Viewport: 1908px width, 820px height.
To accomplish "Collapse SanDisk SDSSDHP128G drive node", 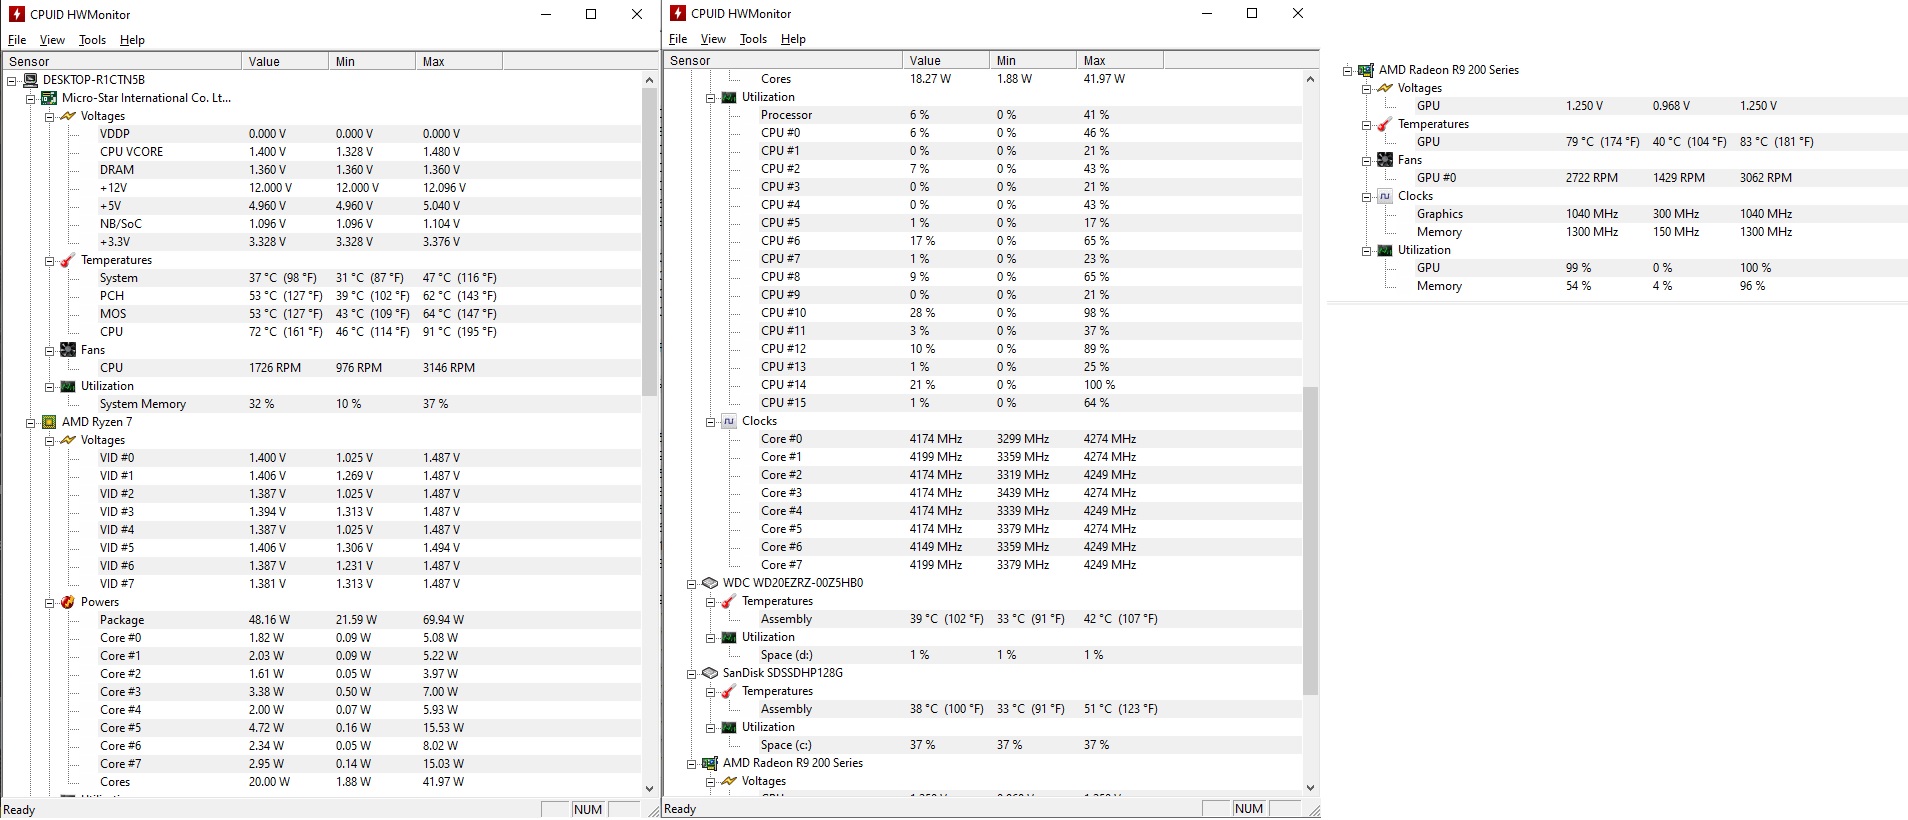I will point(692,673).
